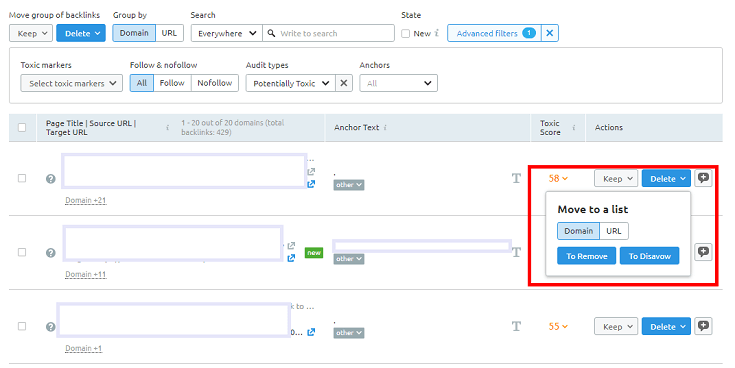The height and width of the screenshot is (368, 735).
Task: Open Select toxic markers dropdown
Action: point(72,83)
